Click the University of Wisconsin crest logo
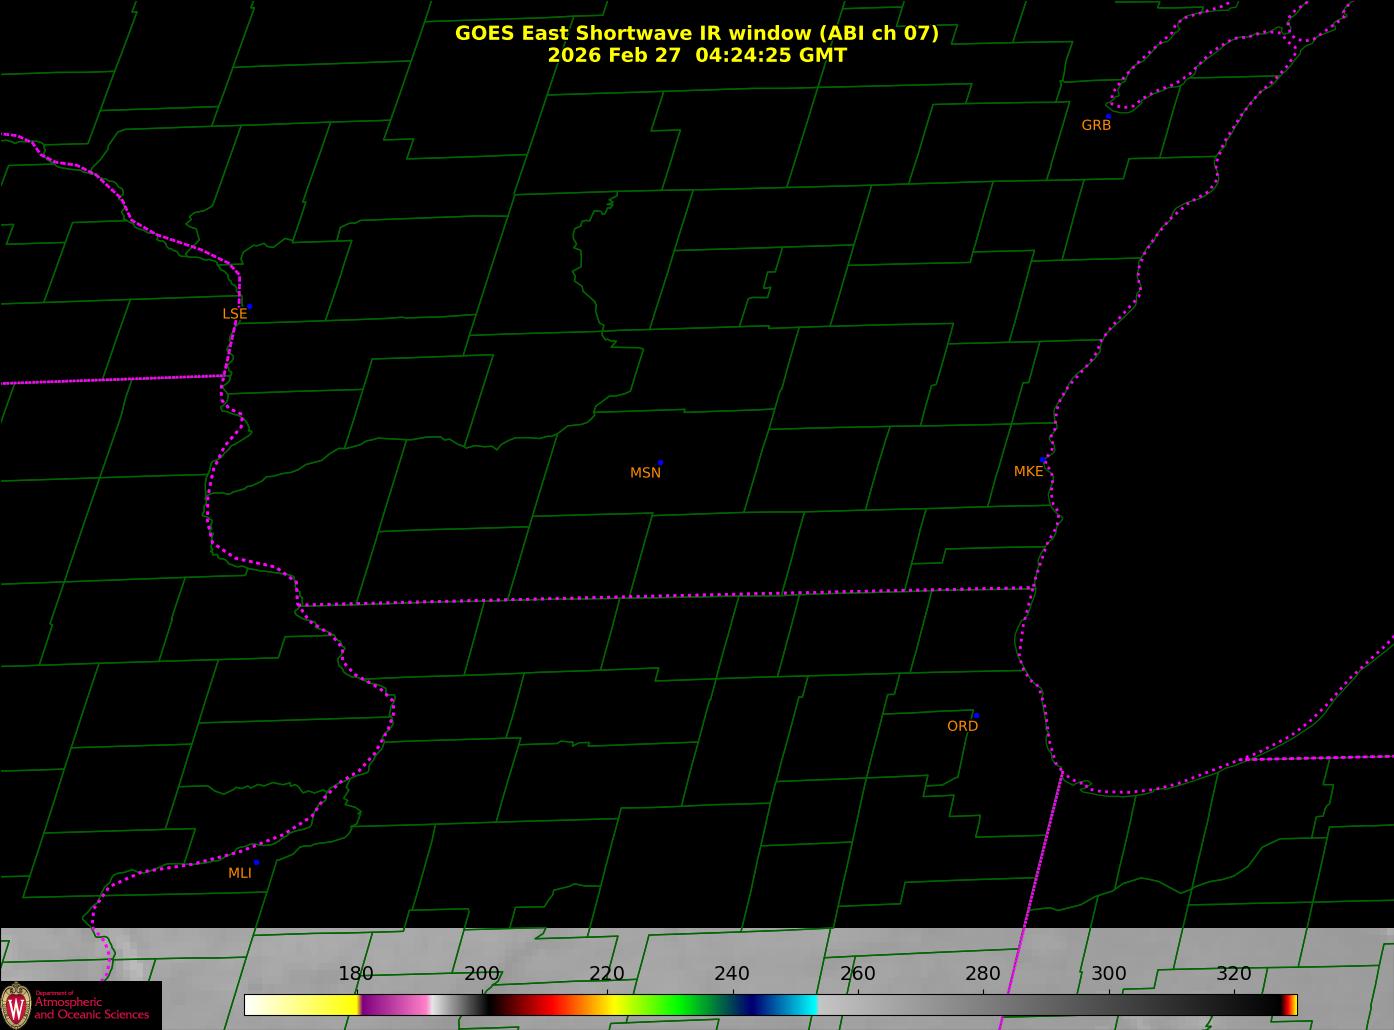The height and width of the screenshot is (1030, 1394). click(x=17, y=1005)
